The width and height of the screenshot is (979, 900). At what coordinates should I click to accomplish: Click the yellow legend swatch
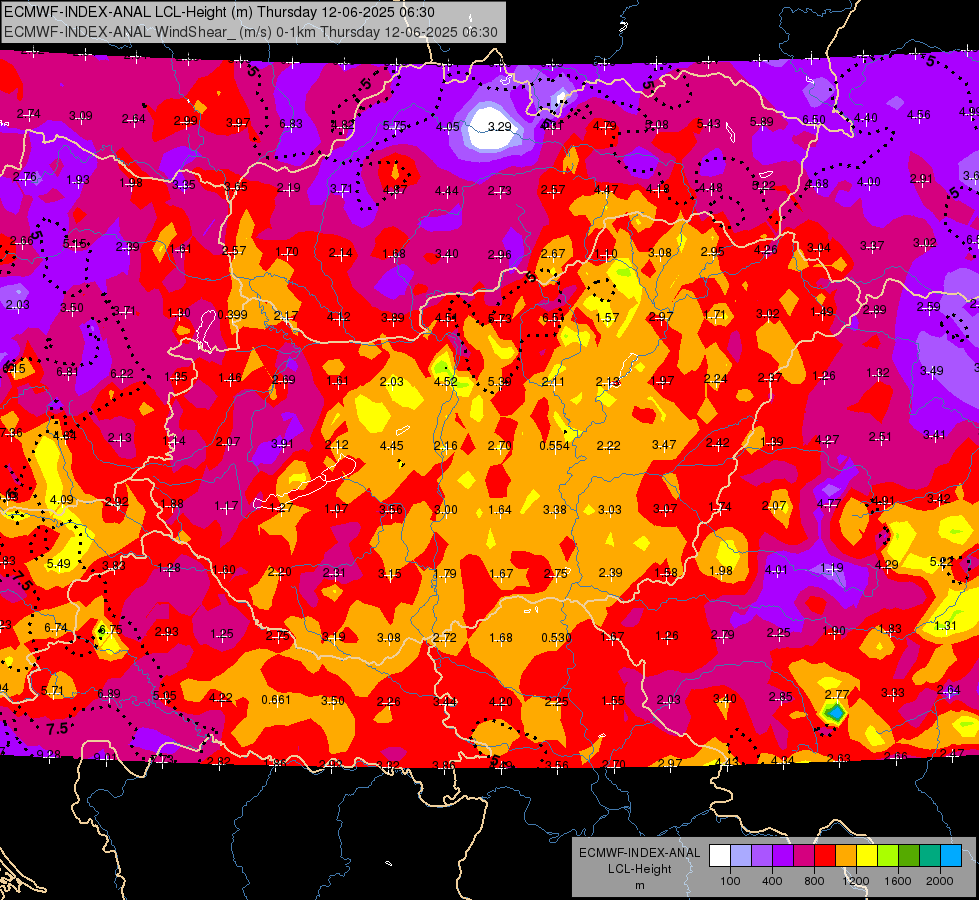coord(867,856)
